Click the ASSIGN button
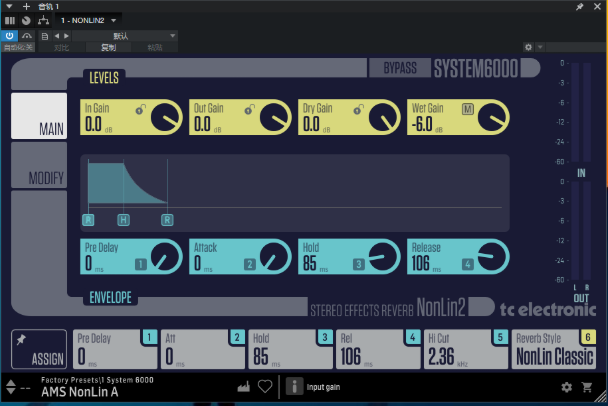This screenshot has width=608, height=406. [39, 350]
